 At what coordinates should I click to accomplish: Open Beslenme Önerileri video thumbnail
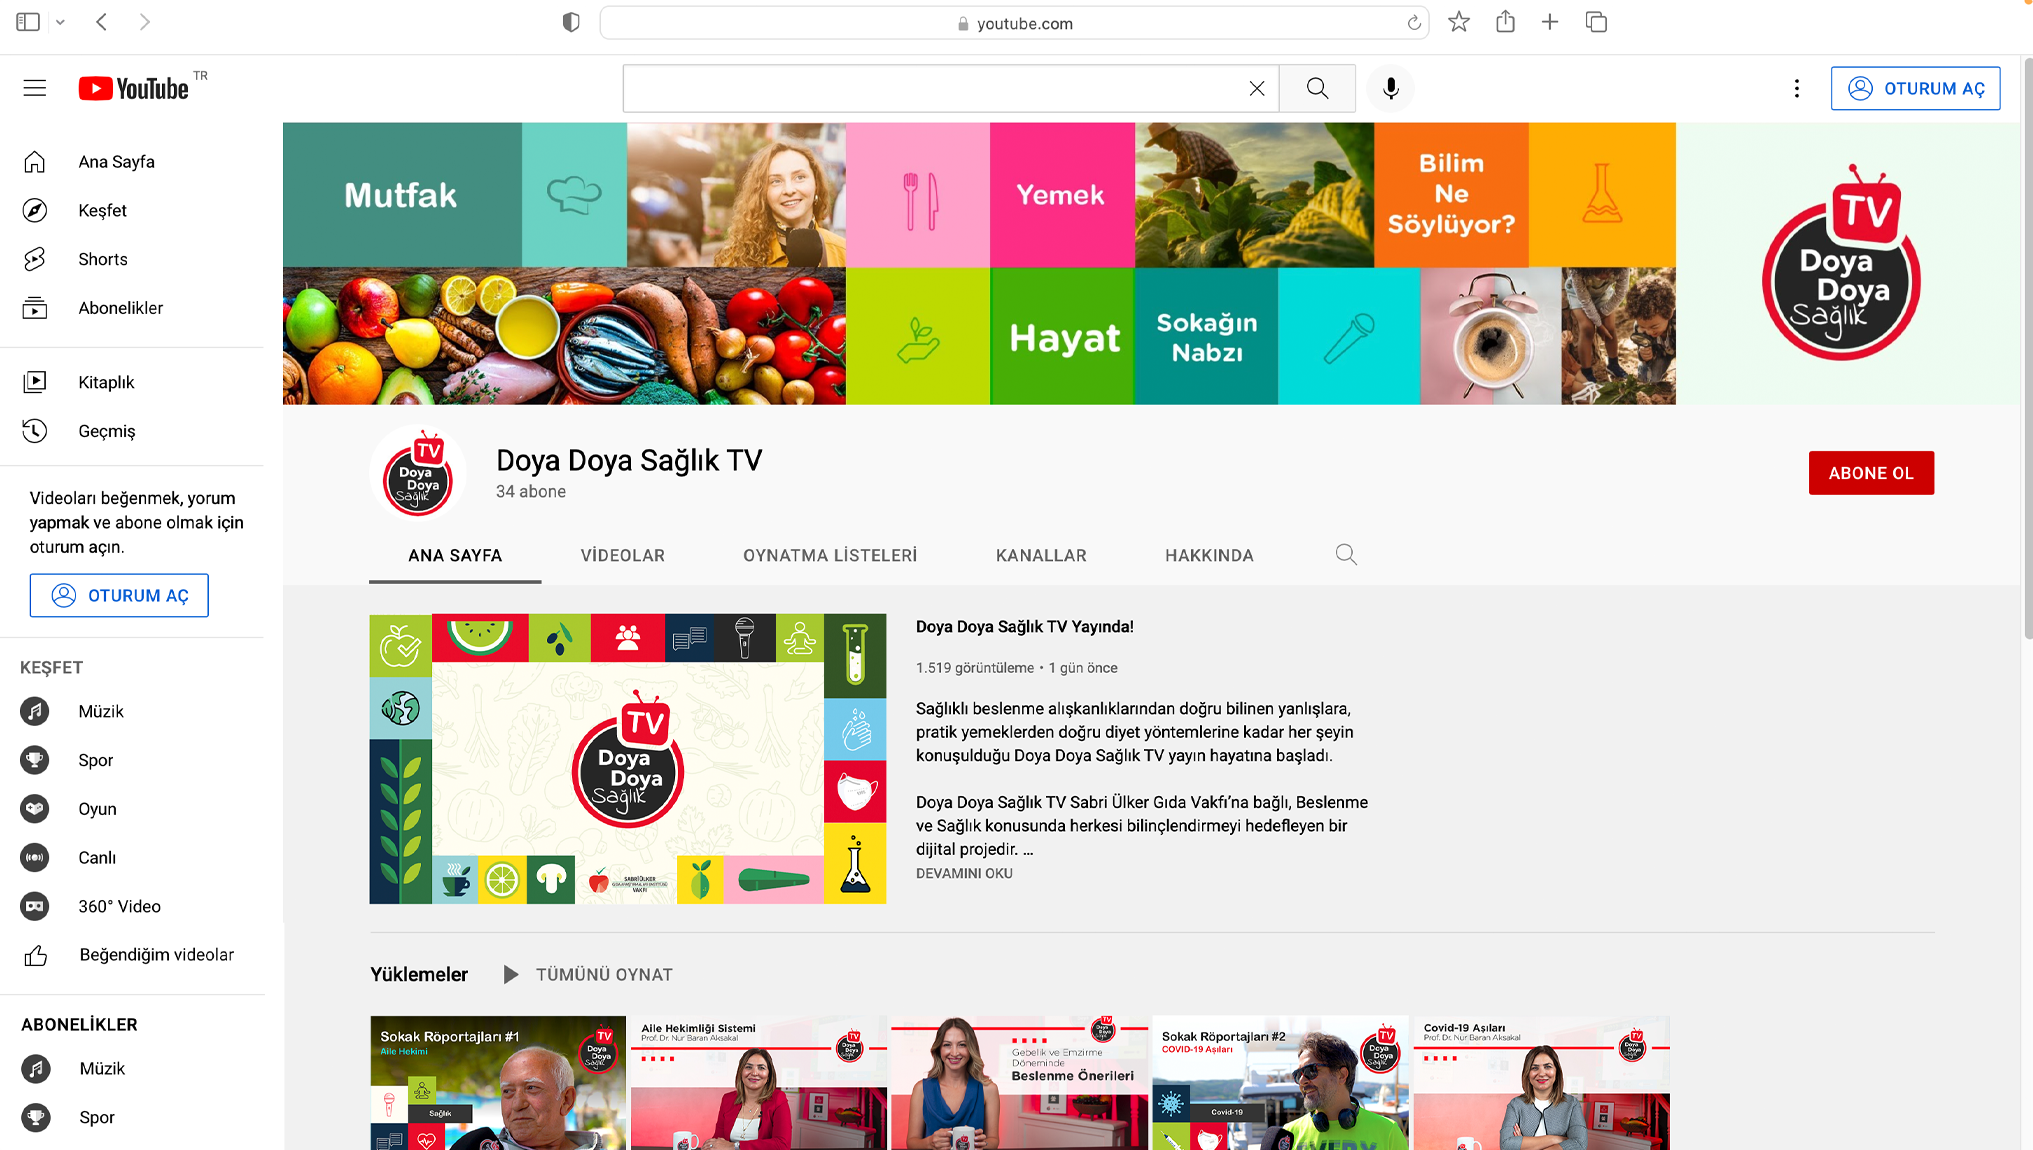pos(1019,1083)
